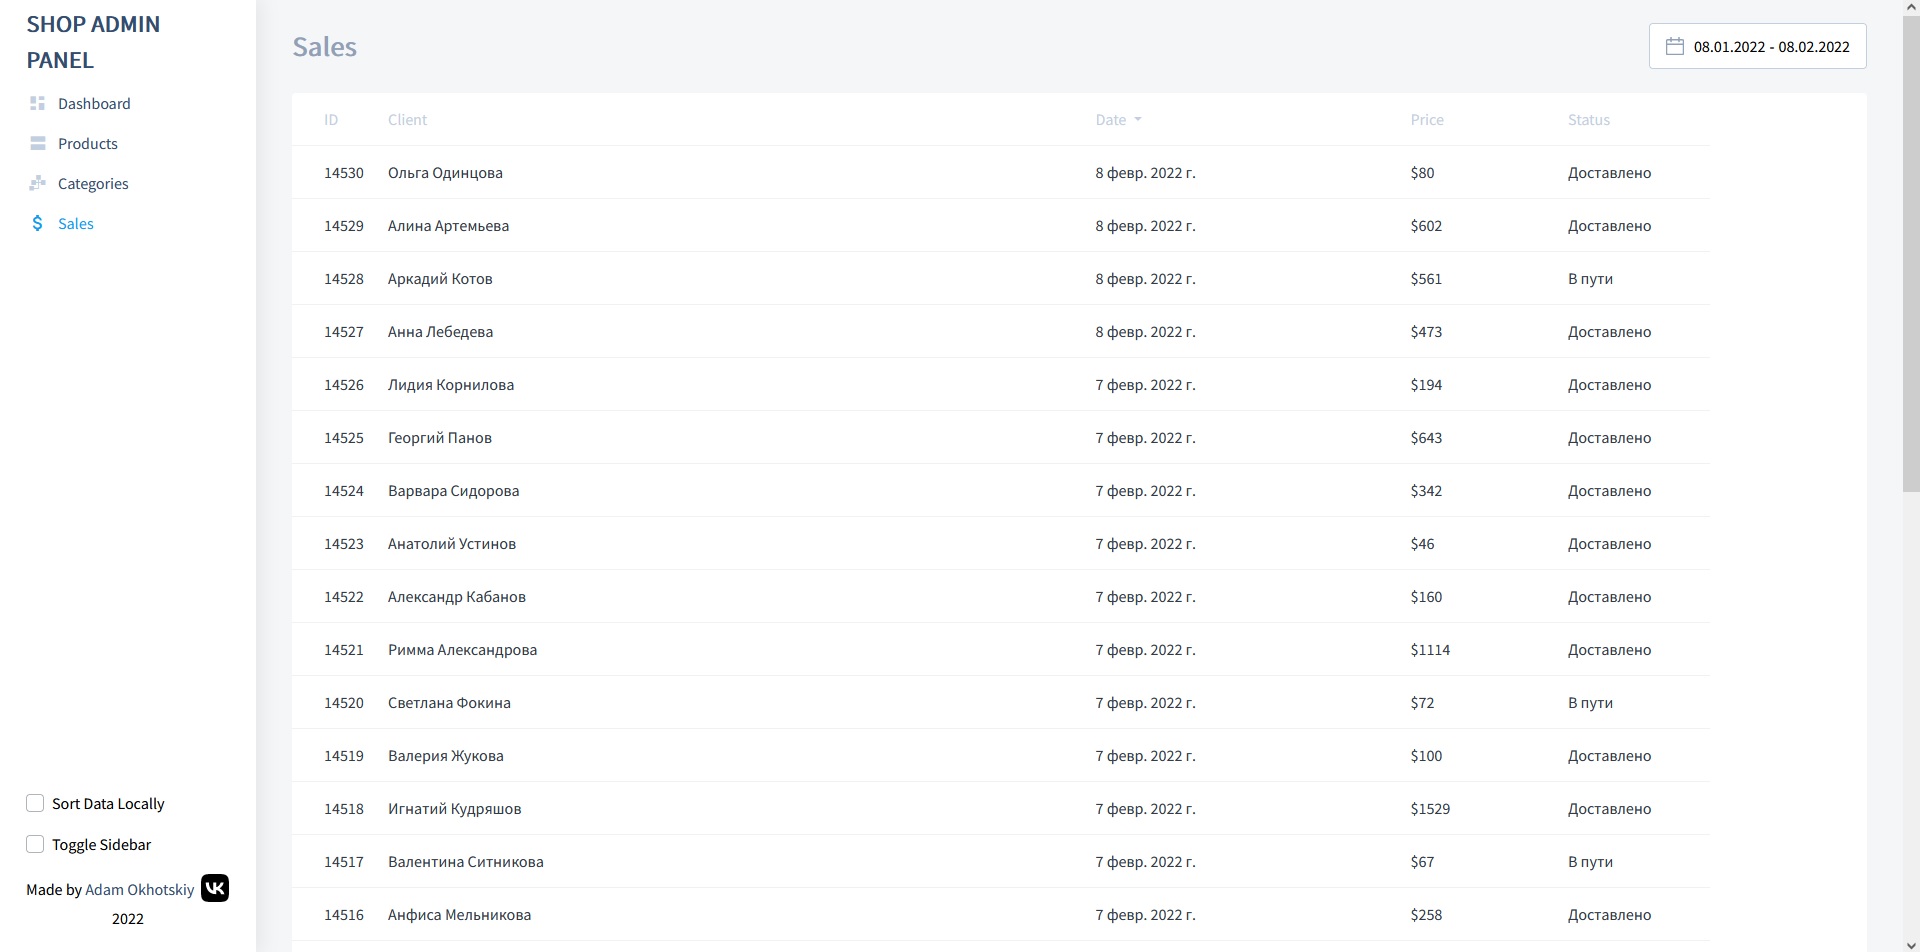Click the $473 price cell
1920x952 pixels.
tap(1426, 332)
